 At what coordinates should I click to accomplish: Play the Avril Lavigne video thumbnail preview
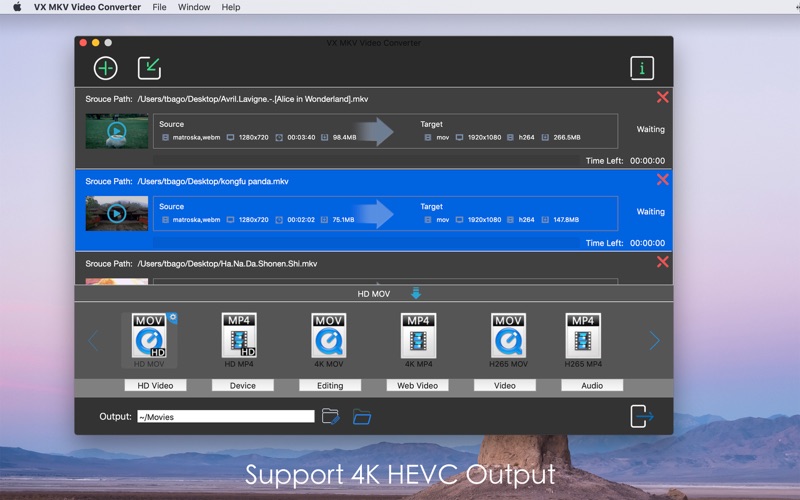click(x=117, y=131)
